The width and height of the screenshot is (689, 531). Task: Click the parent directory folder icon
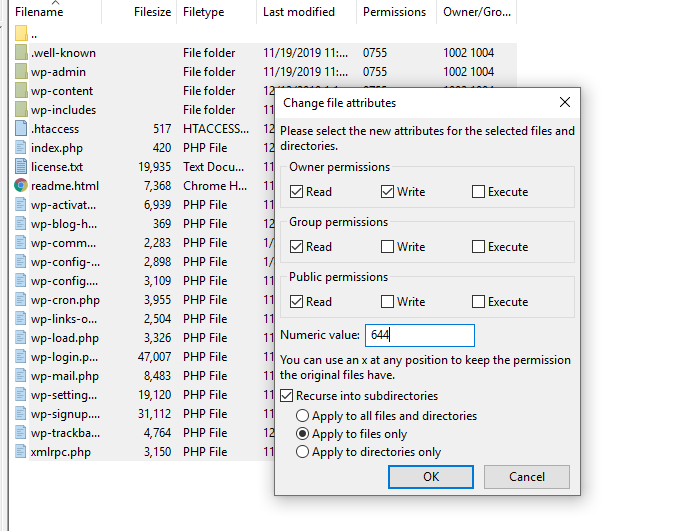pos(21,34)
